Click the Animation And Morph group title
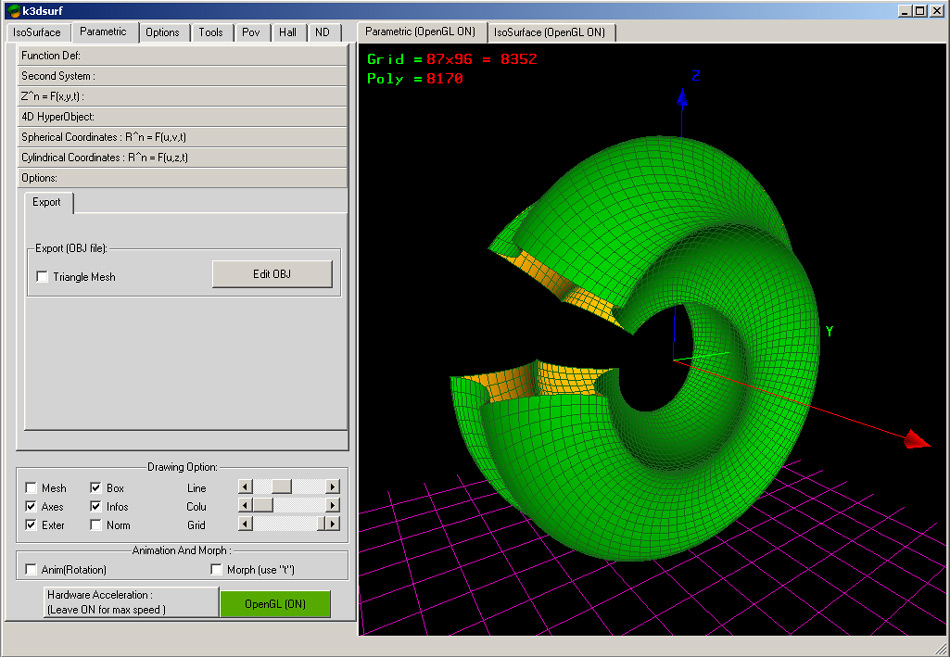 182,550
